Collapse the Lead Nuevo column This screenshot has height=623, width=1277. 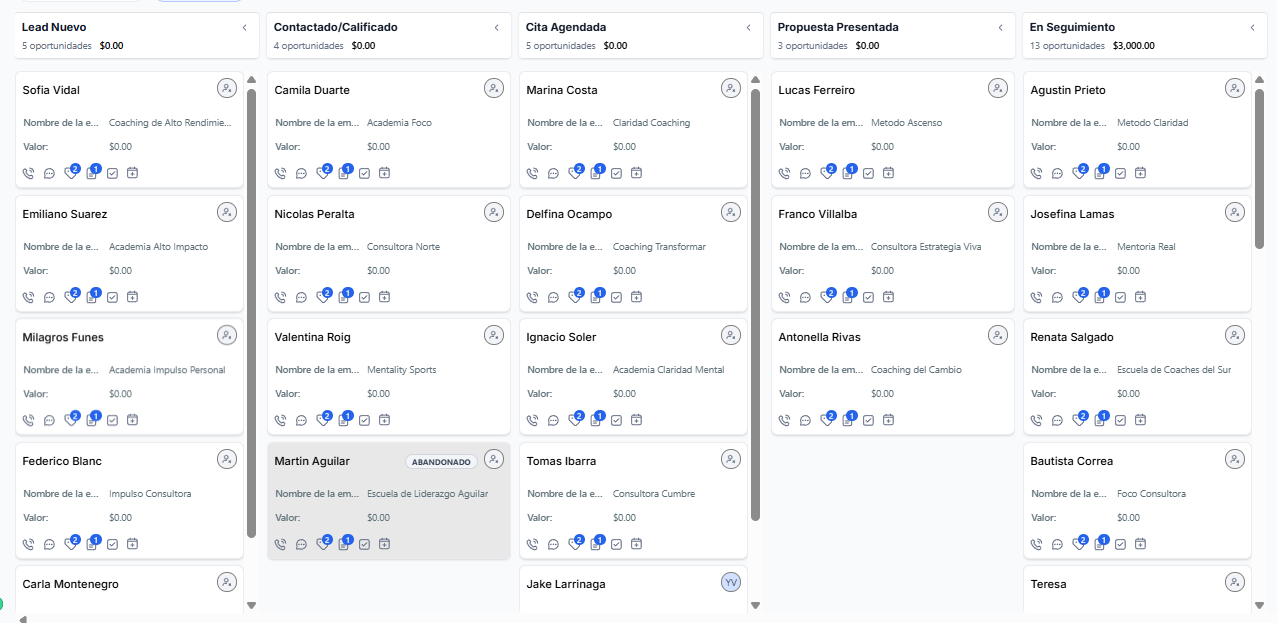[x=244, y=28]
